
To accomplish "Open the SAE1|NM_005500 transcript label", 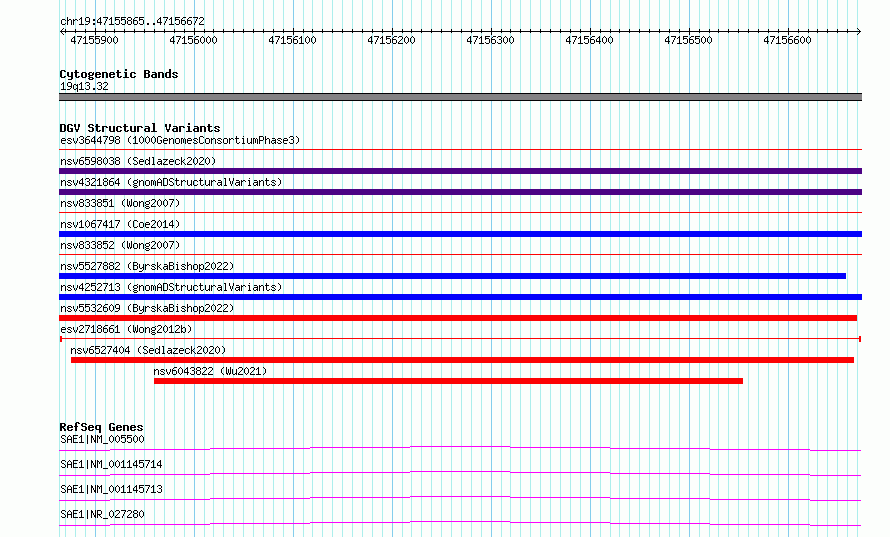I will pyautogui.click(x=102, y=439).
